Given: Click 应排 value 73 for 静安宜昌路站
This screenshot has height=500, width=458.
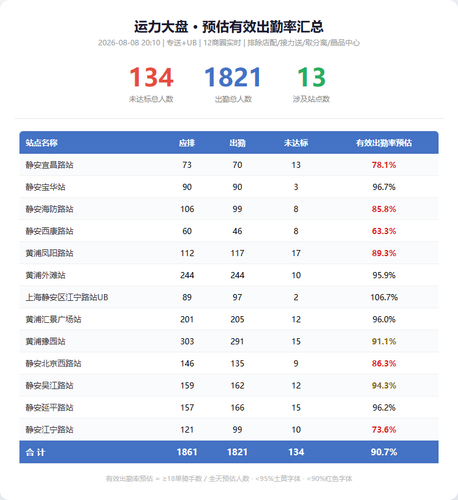Looking at the screenshot, I should [x=187, y=165].
